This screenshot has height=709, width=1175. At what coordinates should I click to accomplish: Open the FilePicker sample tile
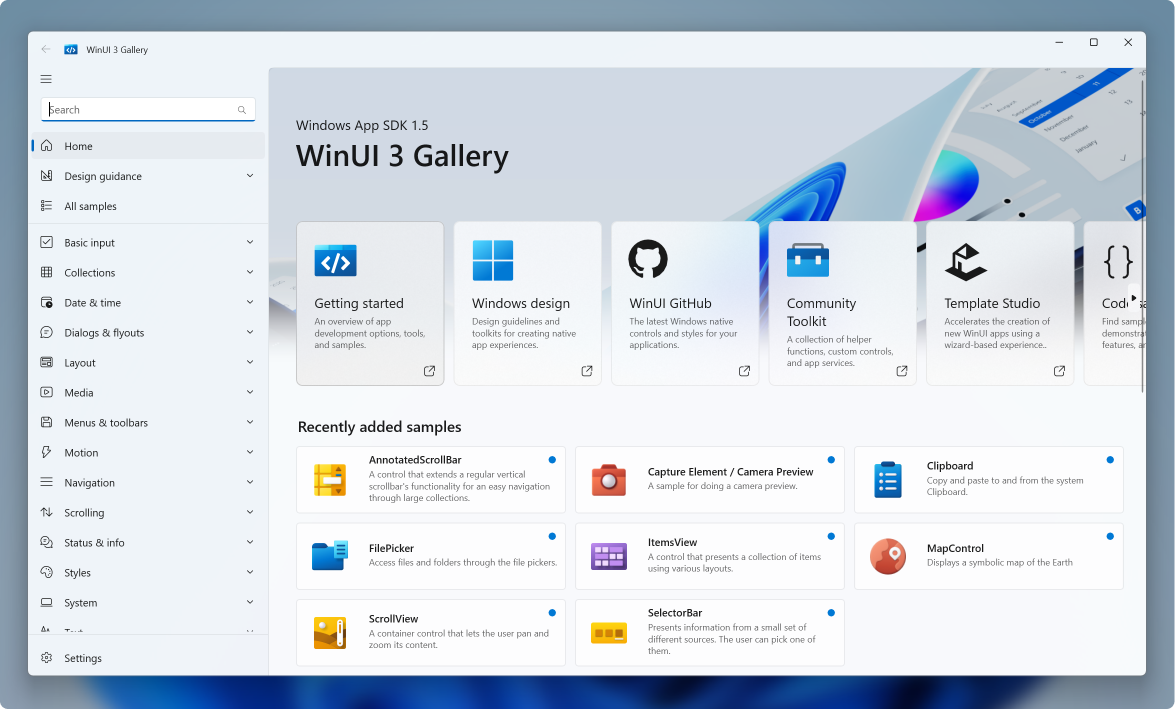[x=431, y=556]
